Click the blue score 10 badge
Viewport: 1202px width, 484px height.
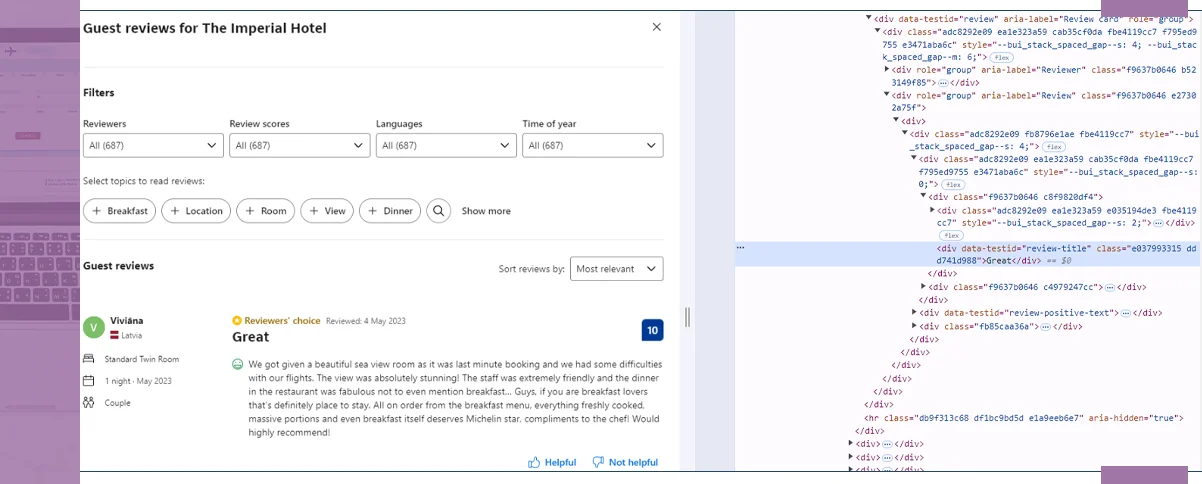pyautogui.click(x=652, y=330)
